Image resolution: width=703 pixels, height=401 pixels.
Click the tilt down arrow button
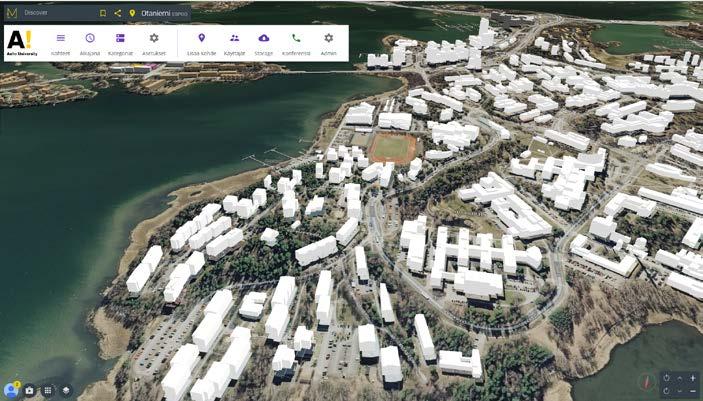[680, 391]
